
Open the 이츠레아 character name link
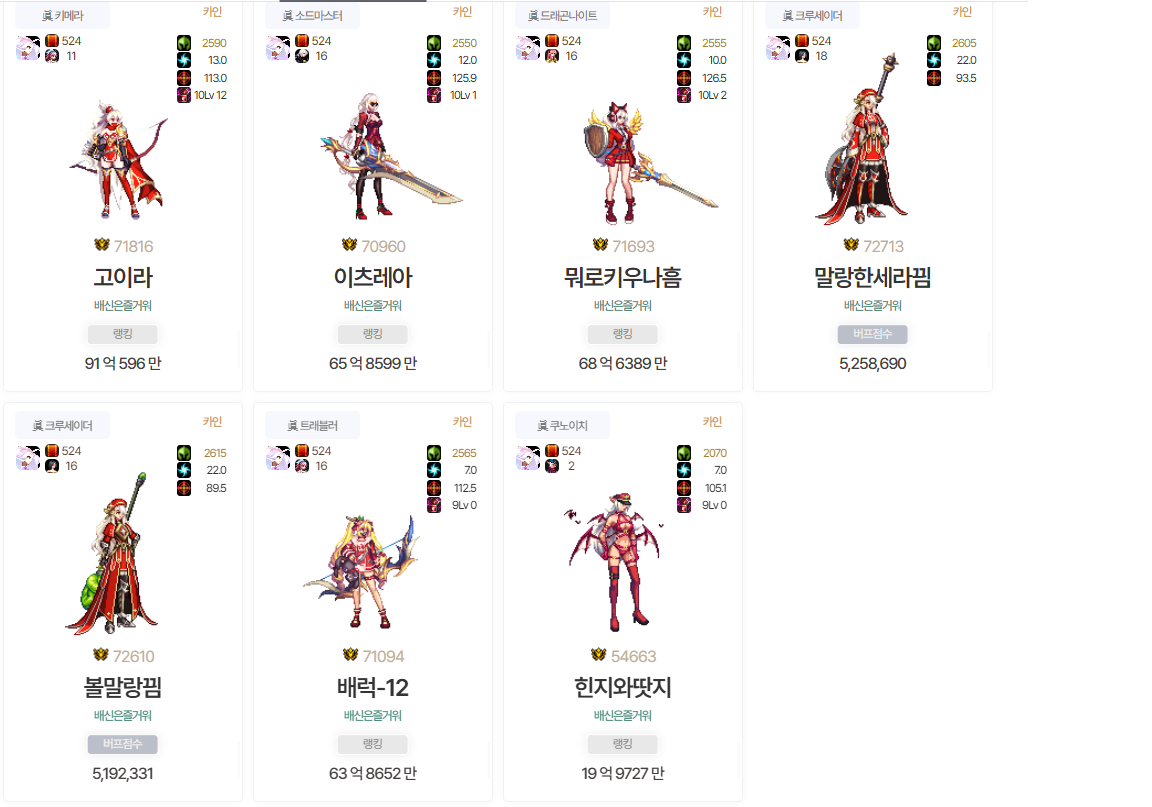373,277
